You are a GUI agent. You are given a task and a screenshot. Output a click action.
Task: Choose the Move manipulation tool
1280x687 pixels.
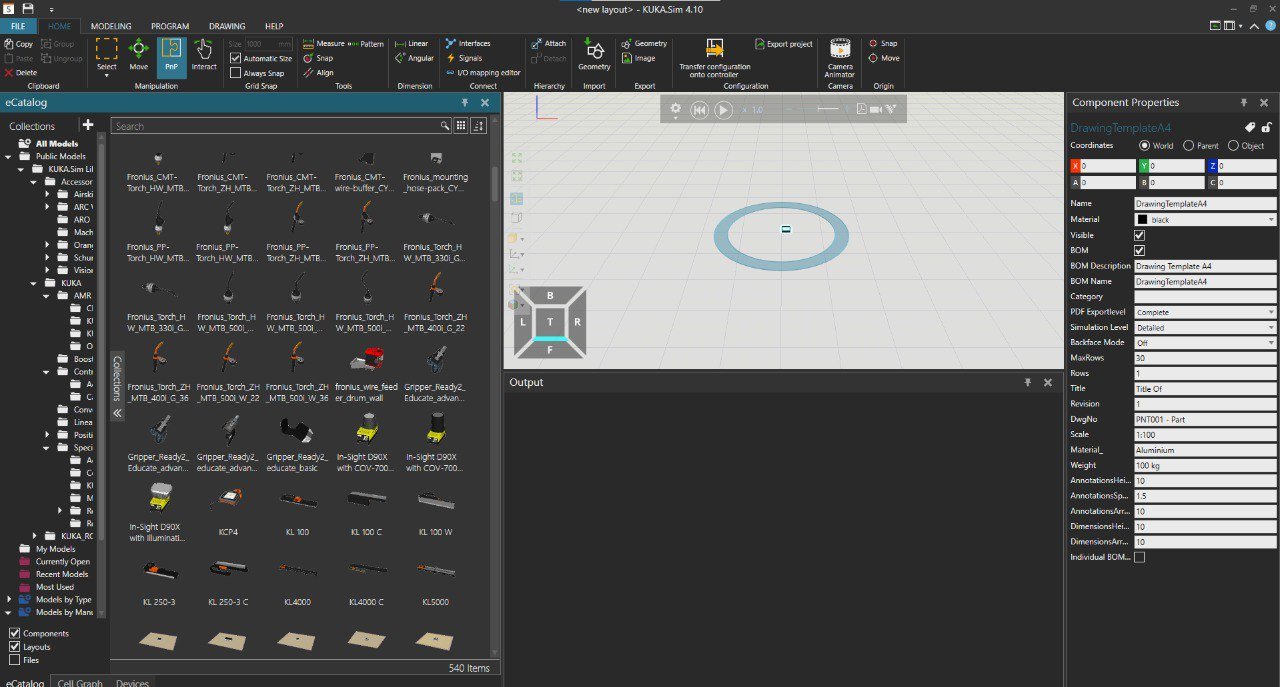pyautogui.click(x=139, y=55)
